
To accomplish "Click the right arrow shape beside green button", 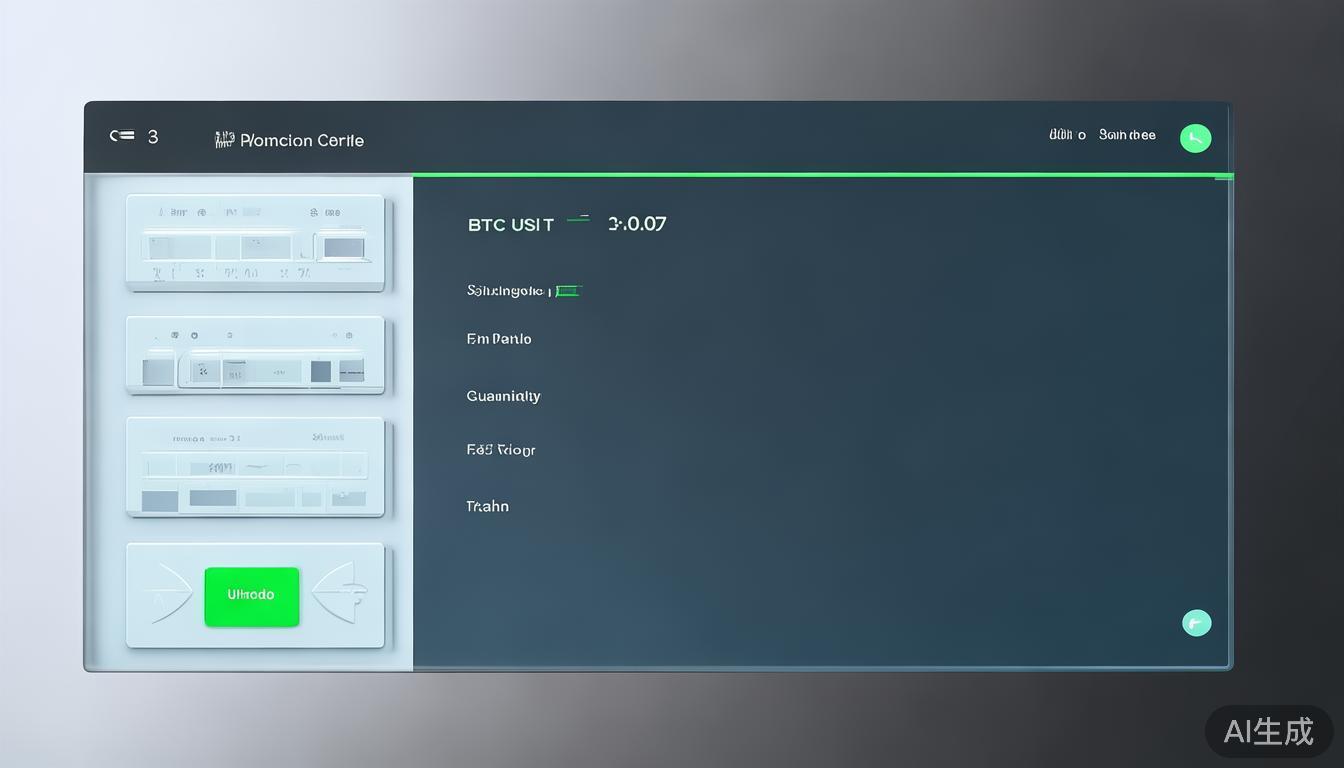I will point(338,593).
